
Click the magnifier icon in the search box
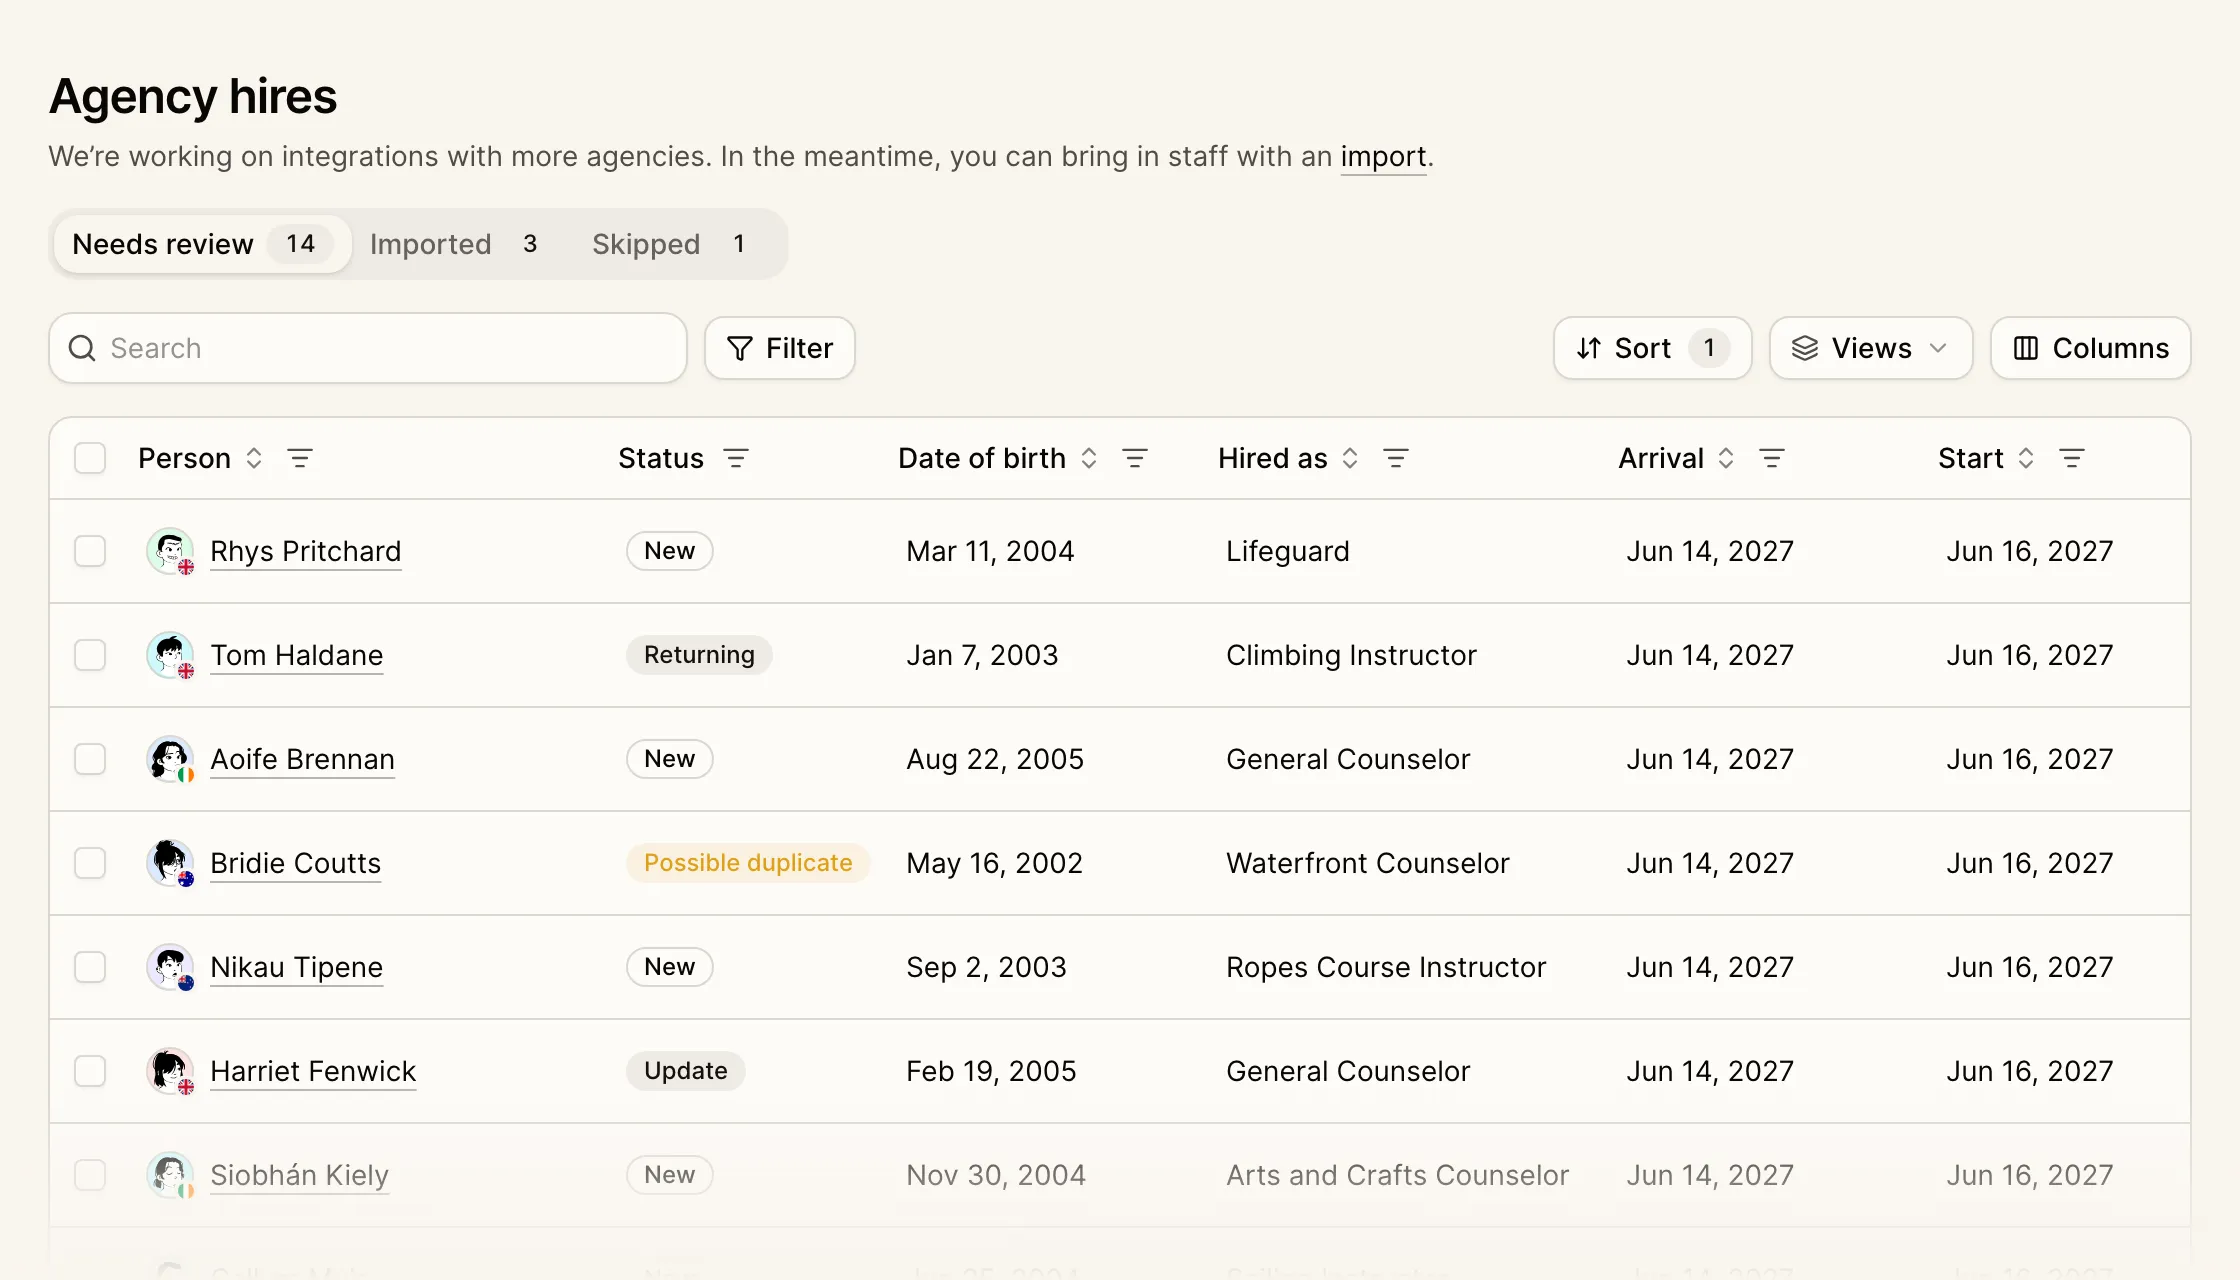tap(82, 348)
